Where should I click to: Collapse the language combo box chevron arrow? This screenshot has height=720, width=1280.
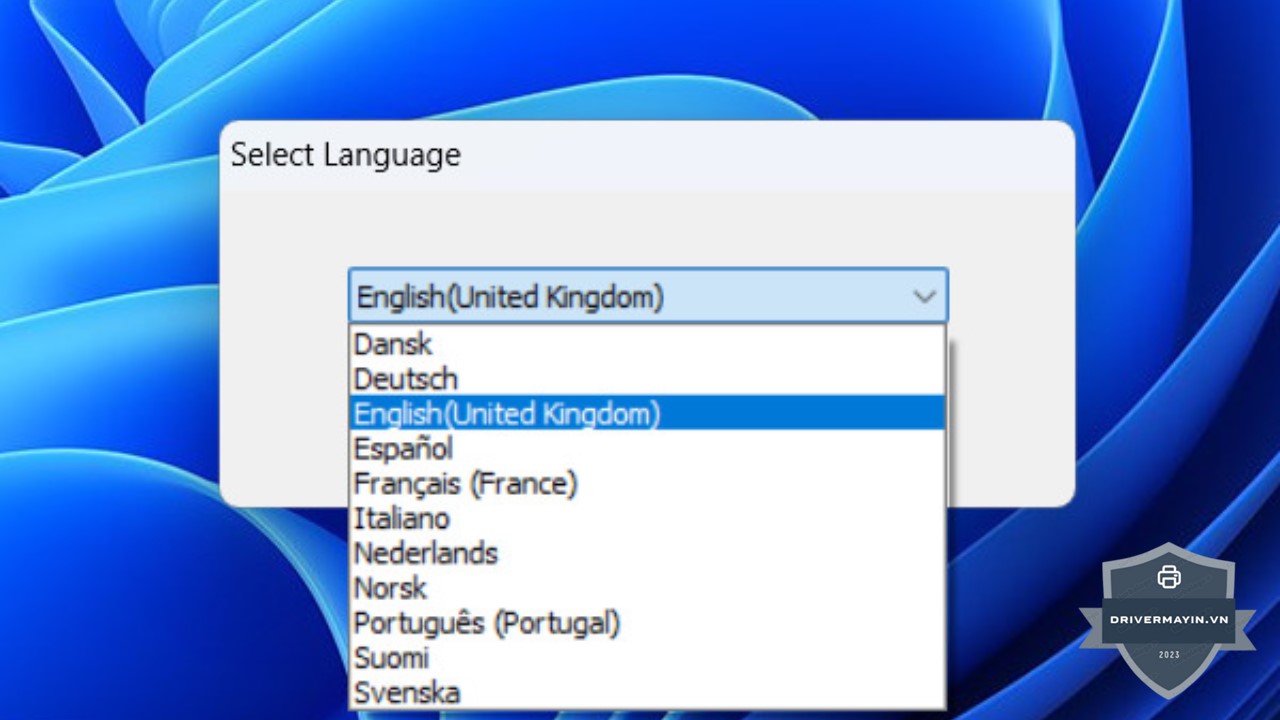coord(924,296)
